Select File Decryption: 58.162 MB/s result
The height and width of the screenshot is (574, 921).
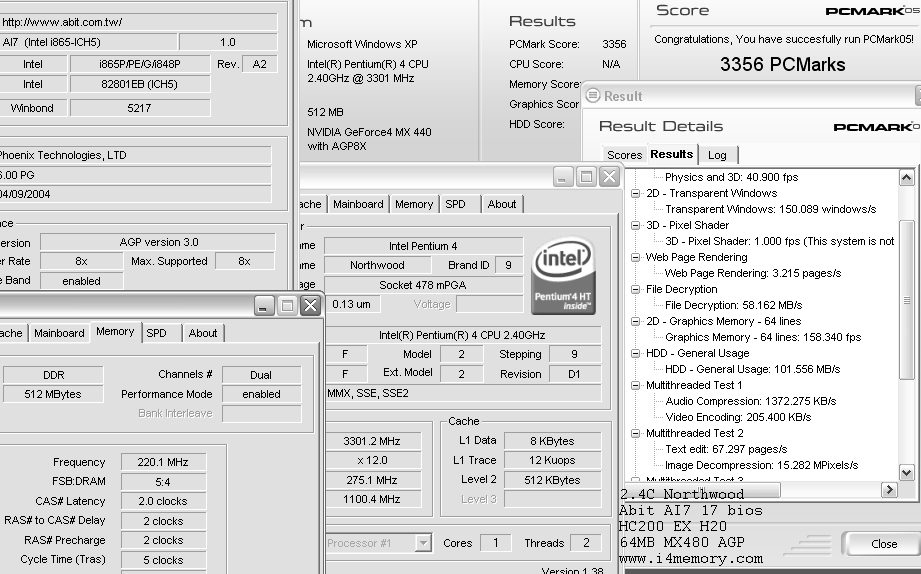[734, 306]
